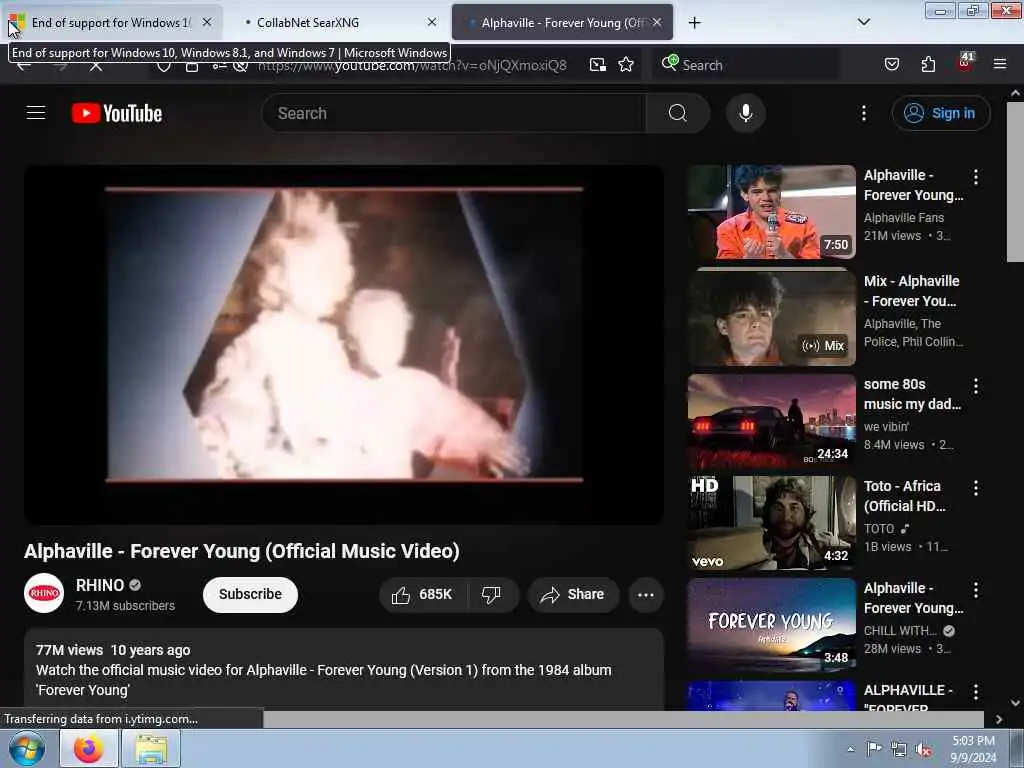Bookmark this page with the star icon
1024x768 pixels.
626,65
